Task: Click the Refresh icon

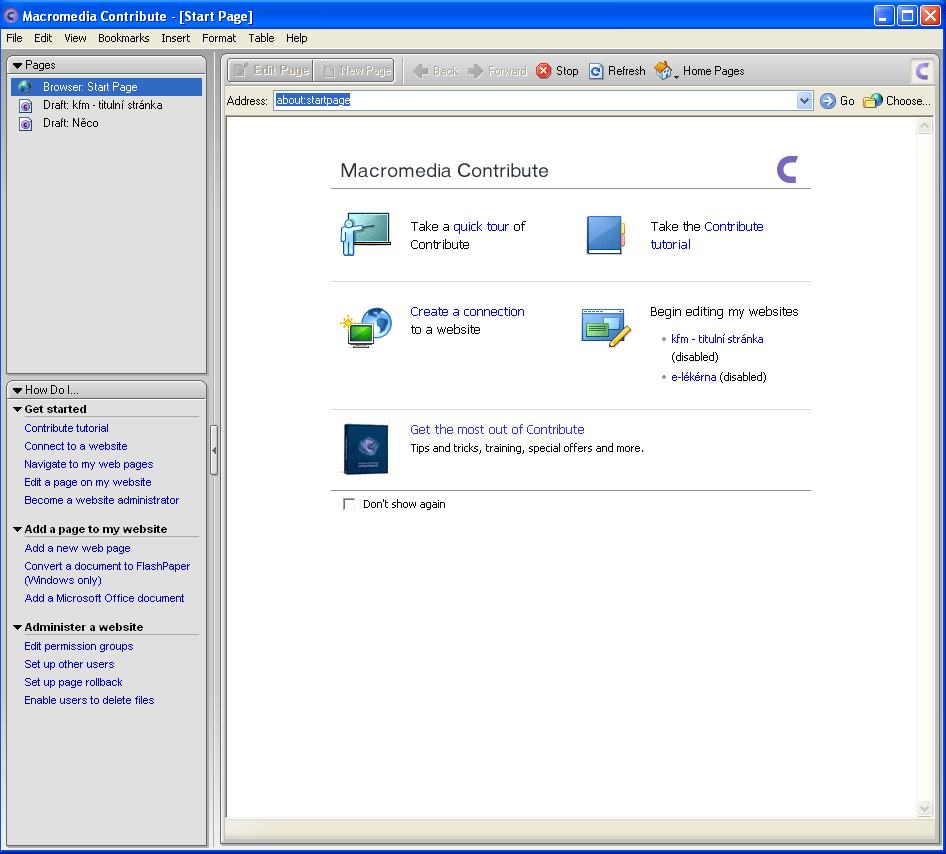Action: coord(595,71)
